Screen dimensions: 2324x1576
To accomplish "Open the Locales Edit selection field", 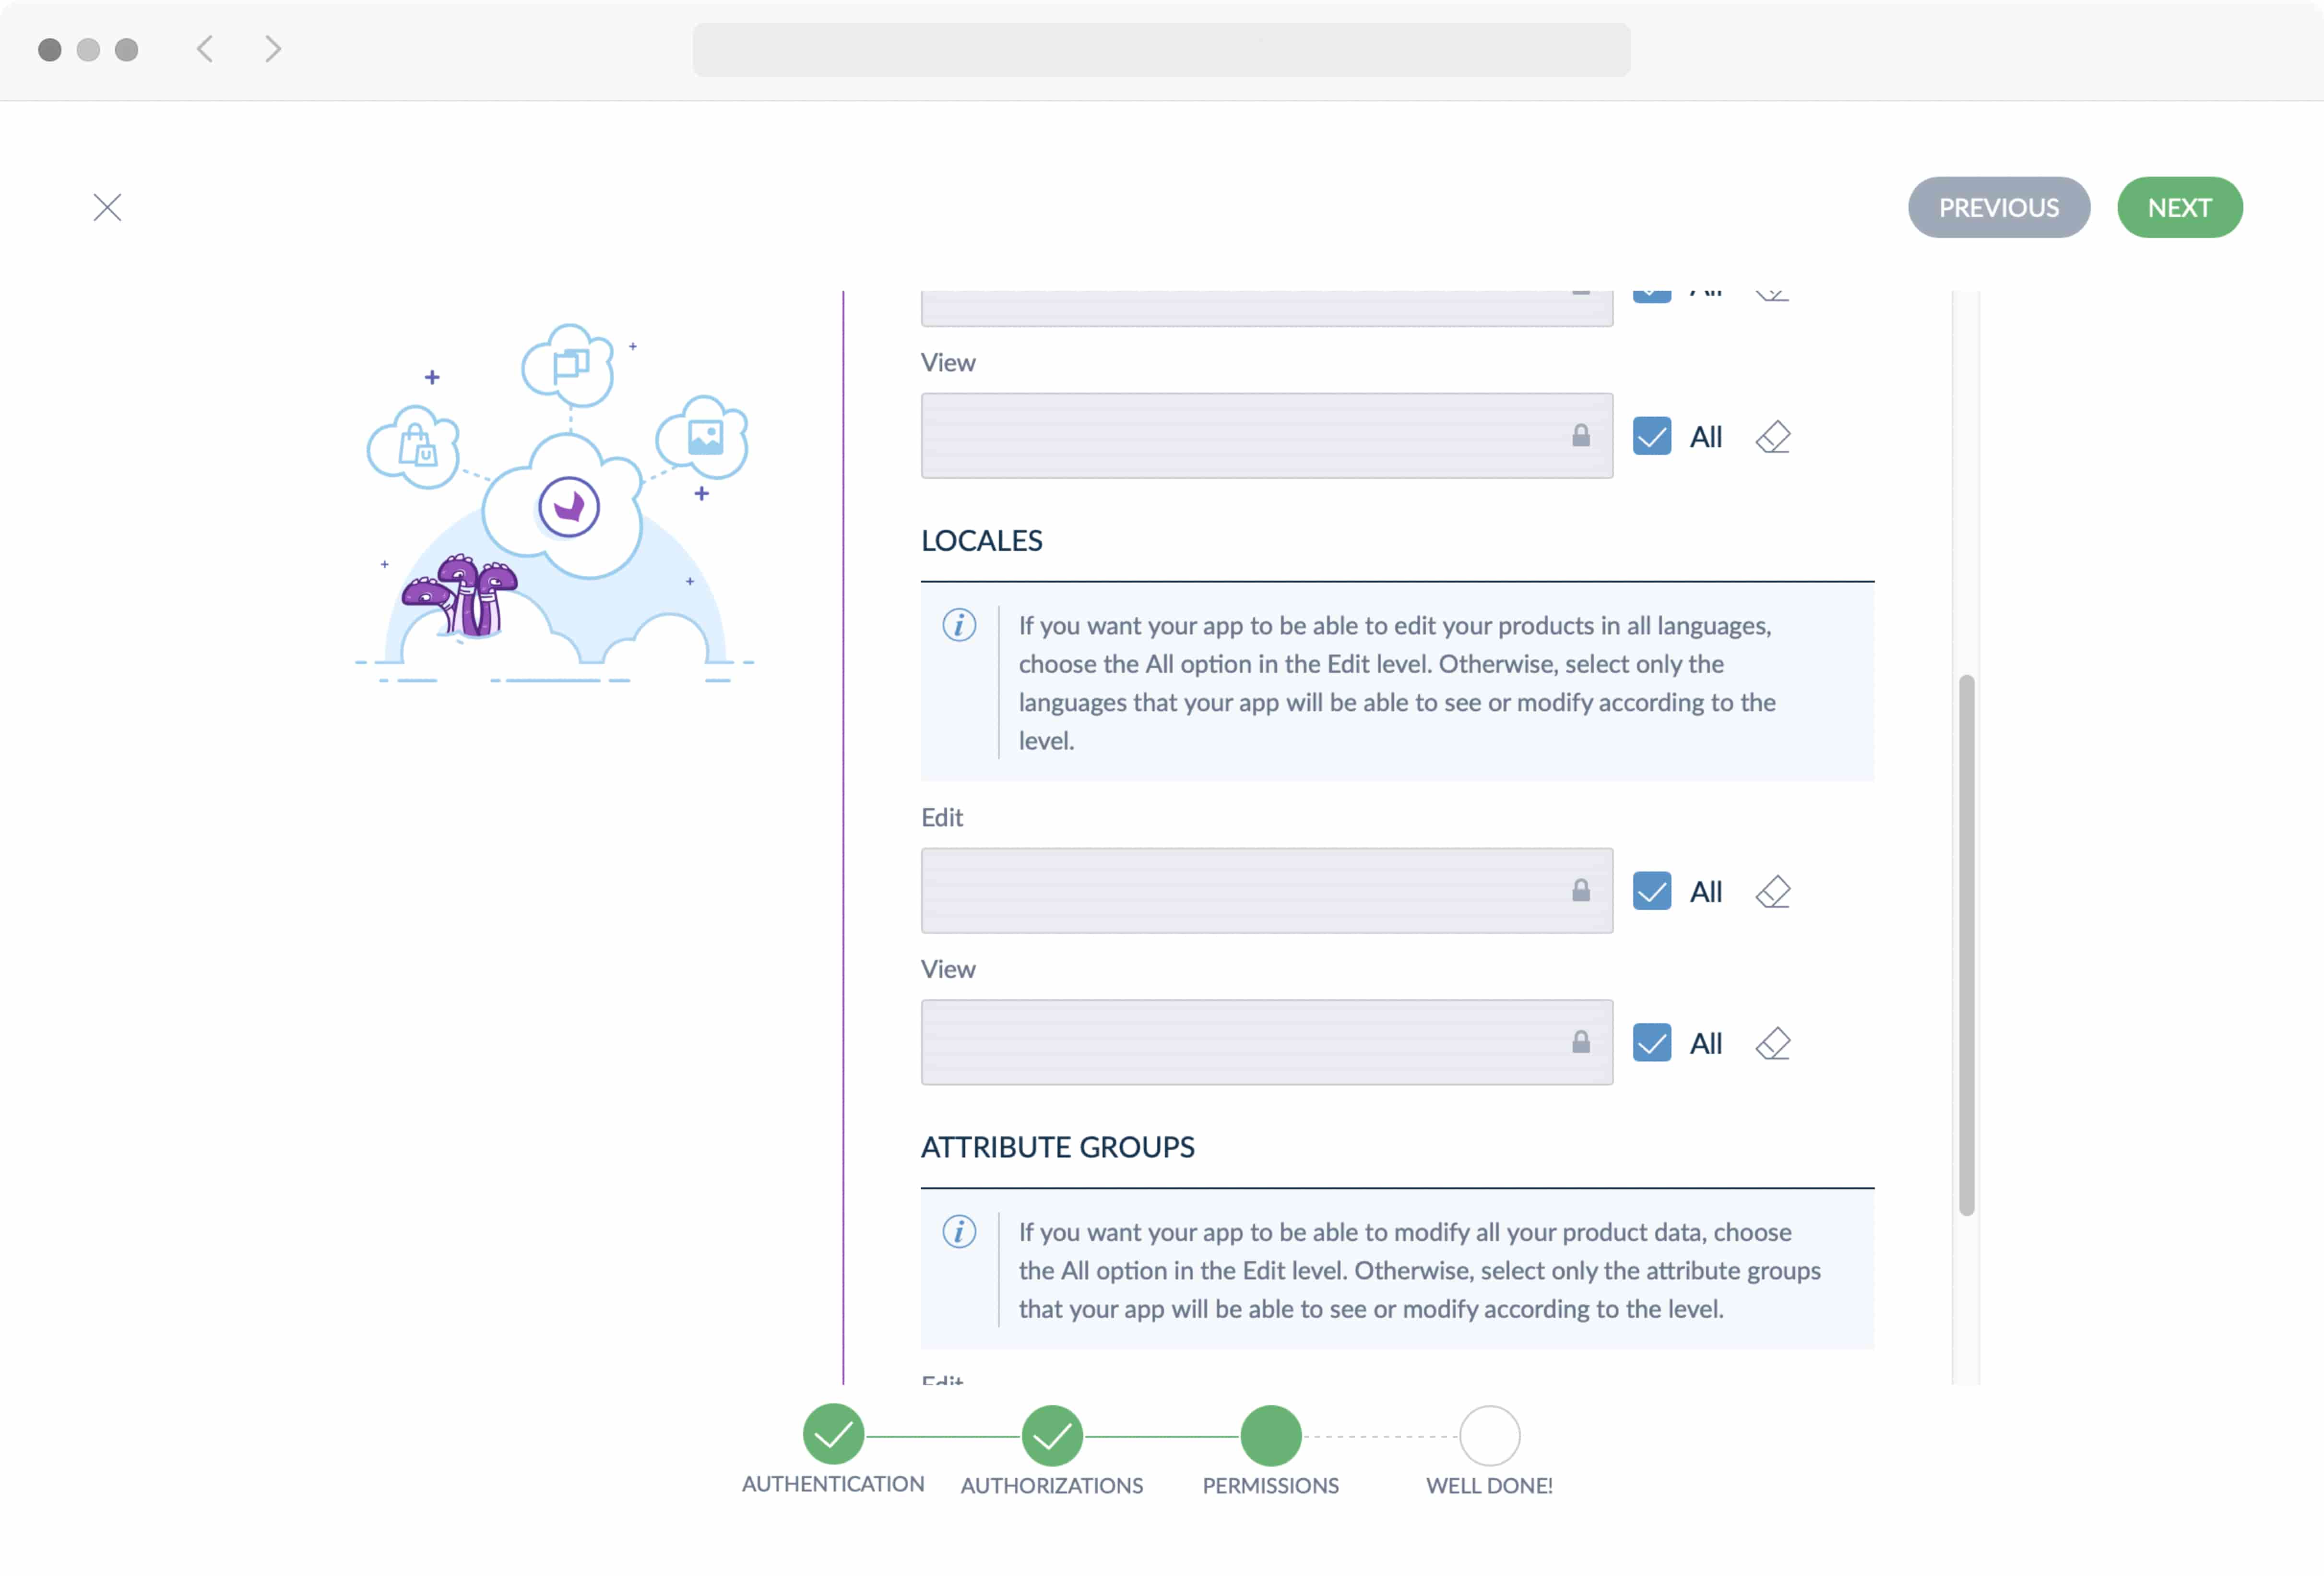I will click(1240, 891).
